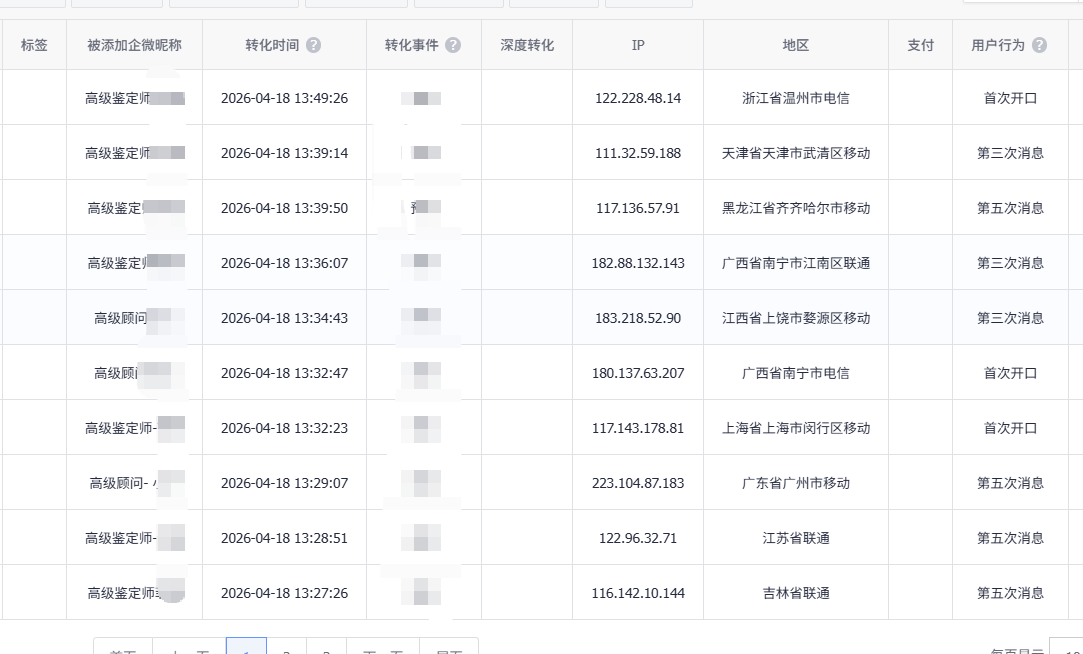Click timestamp 2026-04-18 13:36:07
This screenshot has width=1083, height=654.
pos(284,263)
